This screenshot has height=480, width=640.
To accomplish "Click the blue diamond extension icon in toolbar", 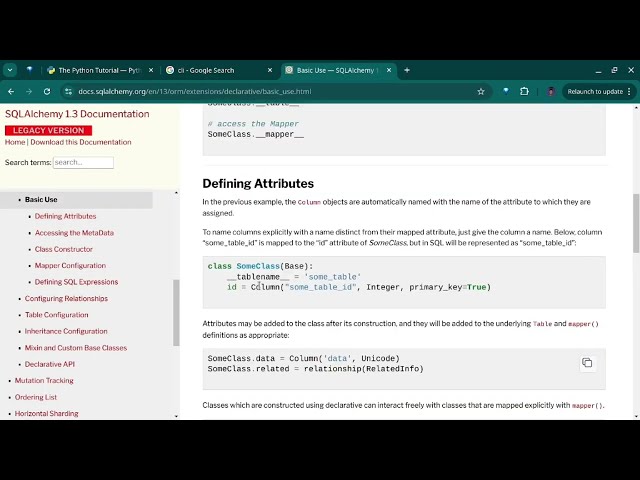I will 506,91.
